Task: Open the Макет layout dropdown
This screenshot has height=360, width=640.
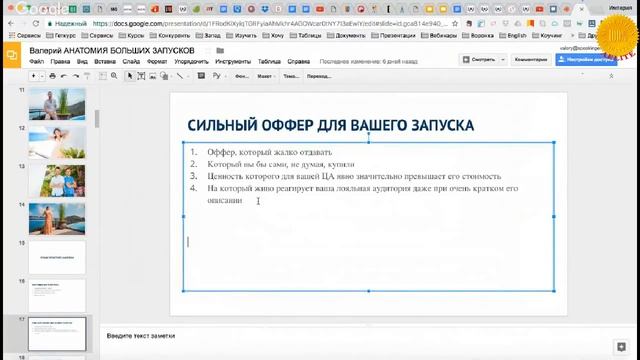Action: coord(266,76)
